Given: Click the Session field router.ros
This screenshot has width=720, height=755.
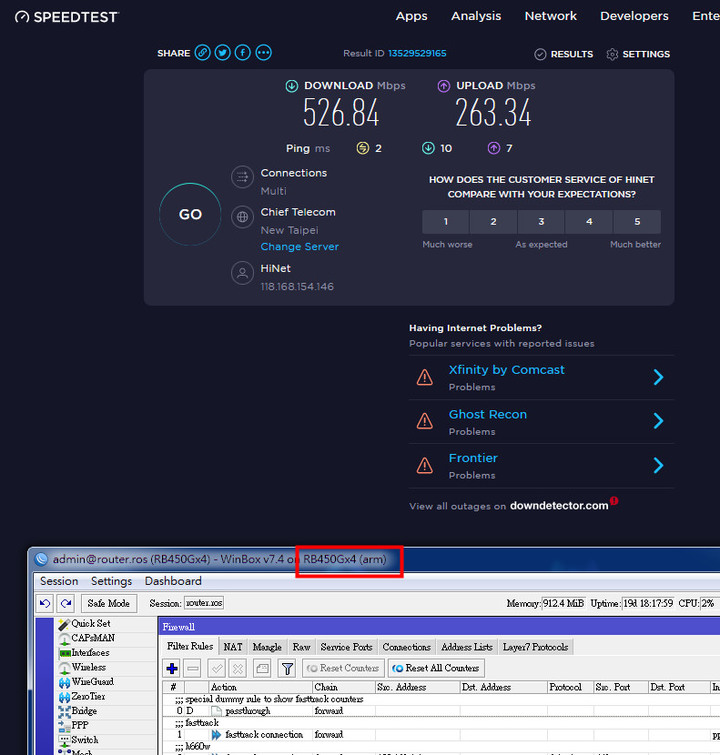Looking at the screenshot, I should [x=204, y=603].
